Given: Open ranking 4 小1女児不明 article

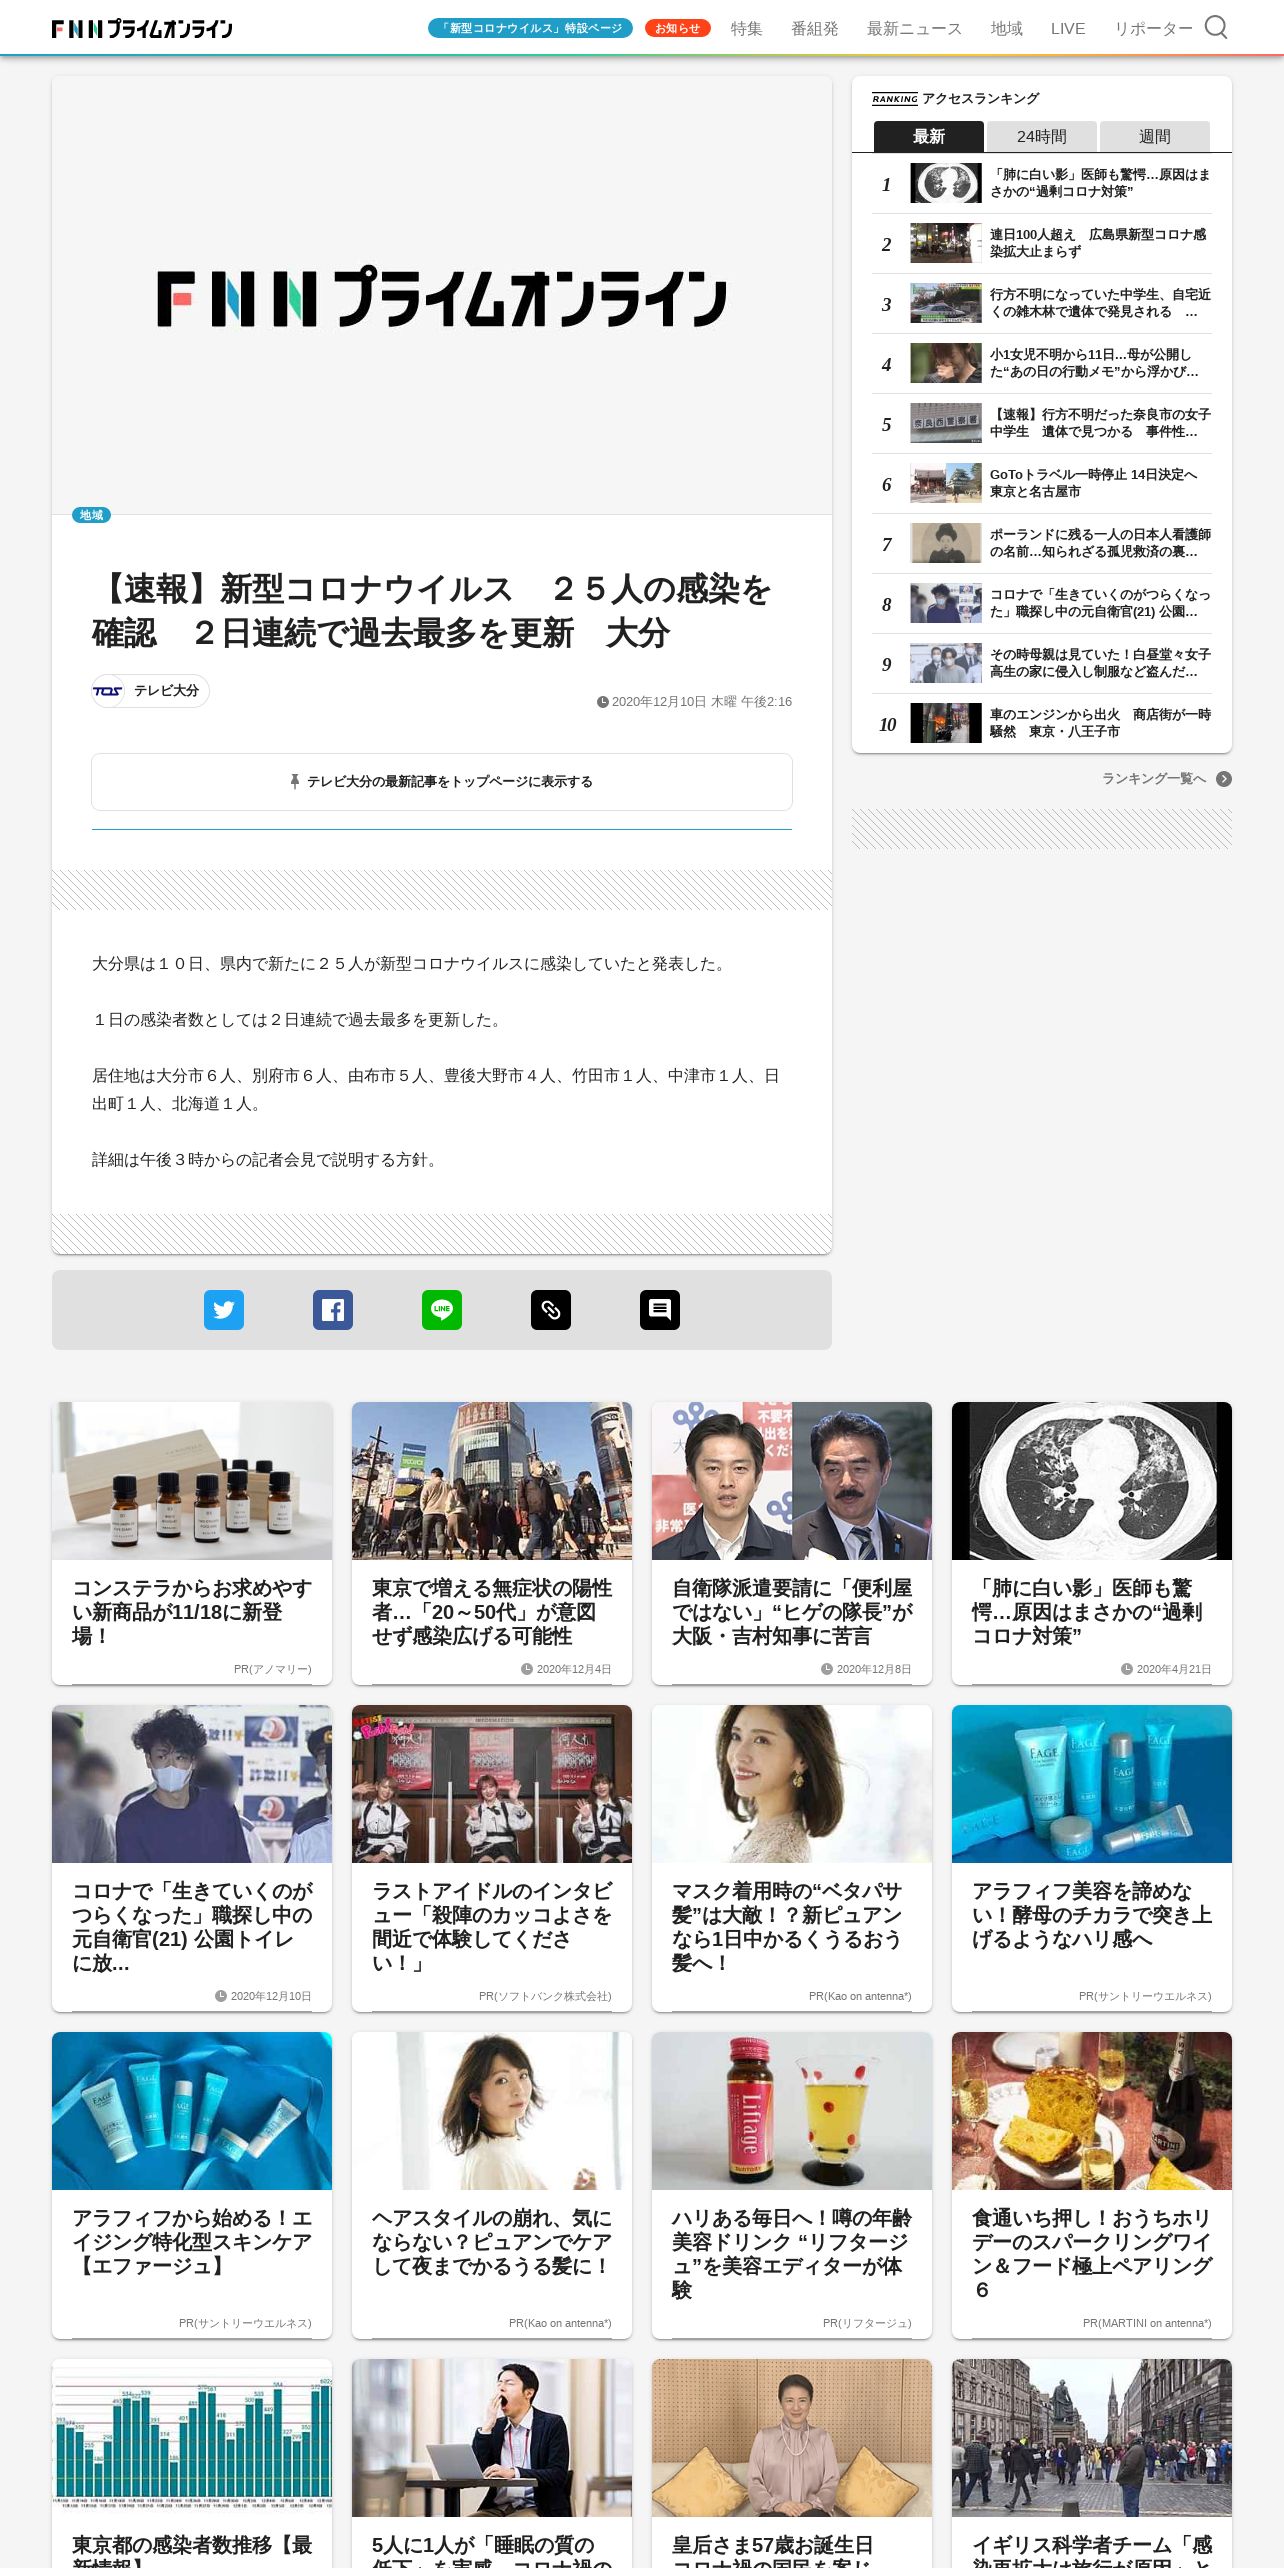Looking at the screenshot, I should click(1042, 363).
